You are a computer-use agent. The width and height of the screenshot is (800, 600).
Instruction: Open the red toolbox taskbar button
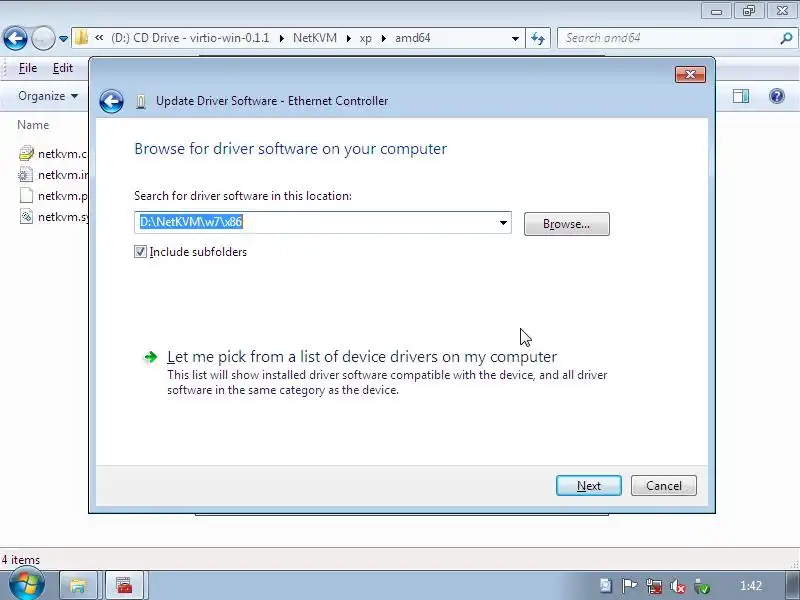pos(124,585)
